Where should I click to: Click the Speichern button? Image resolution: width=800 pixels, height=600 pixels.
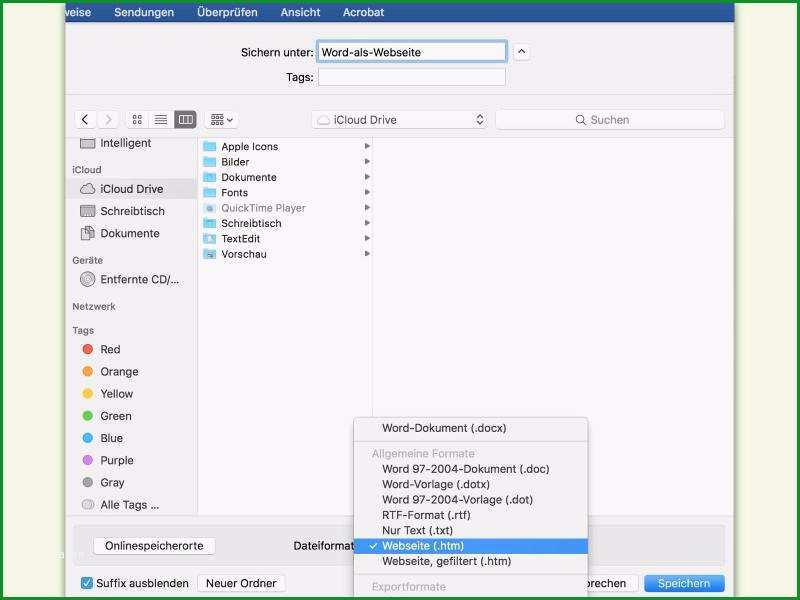coord(684,583)
